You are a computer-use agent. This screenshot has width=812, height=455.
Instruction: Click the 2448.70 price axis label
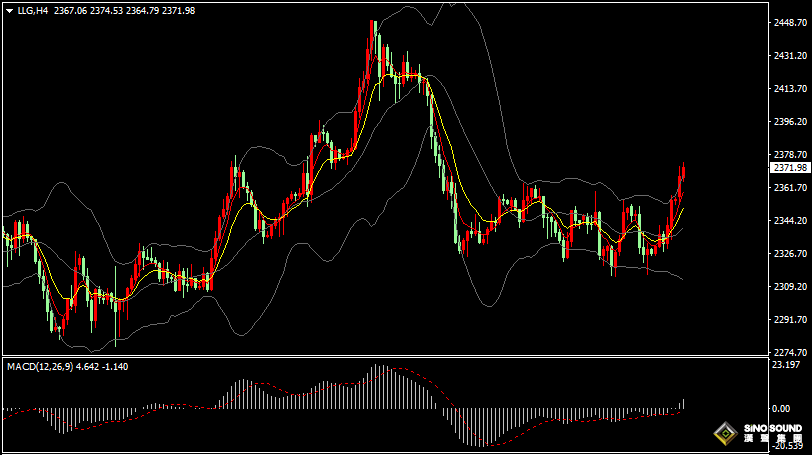[x=790, y=23]
